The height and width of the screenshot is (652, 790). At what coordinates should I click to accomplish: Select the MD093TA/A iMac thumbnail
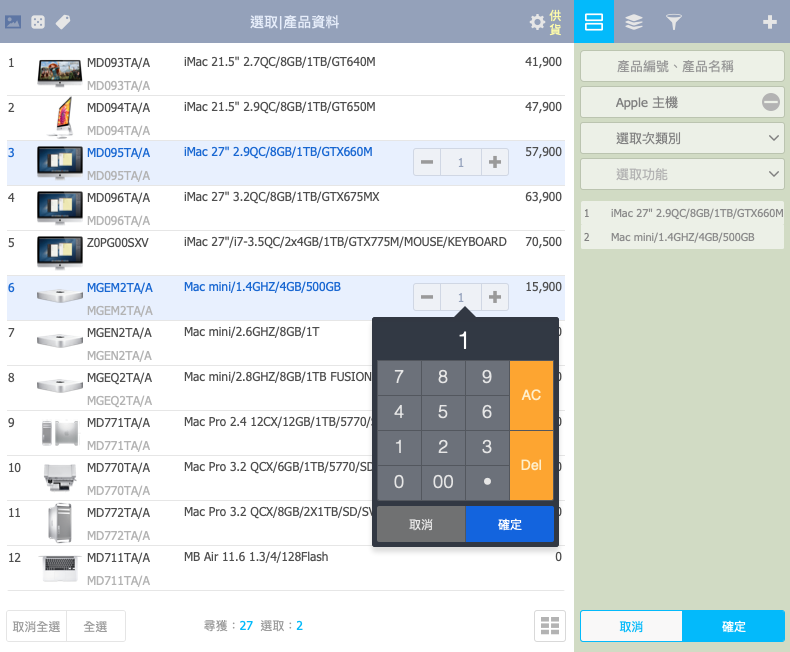[x=59, y=70]
